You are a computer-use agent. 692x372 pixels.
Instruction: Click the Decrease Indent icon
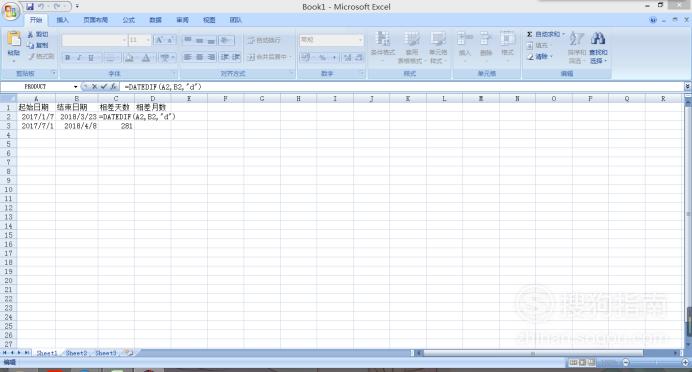coord(225,57)
